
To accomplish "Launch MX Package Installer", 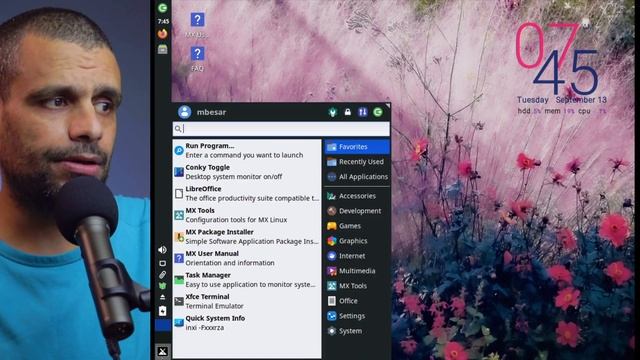I will tap(247, 237).
